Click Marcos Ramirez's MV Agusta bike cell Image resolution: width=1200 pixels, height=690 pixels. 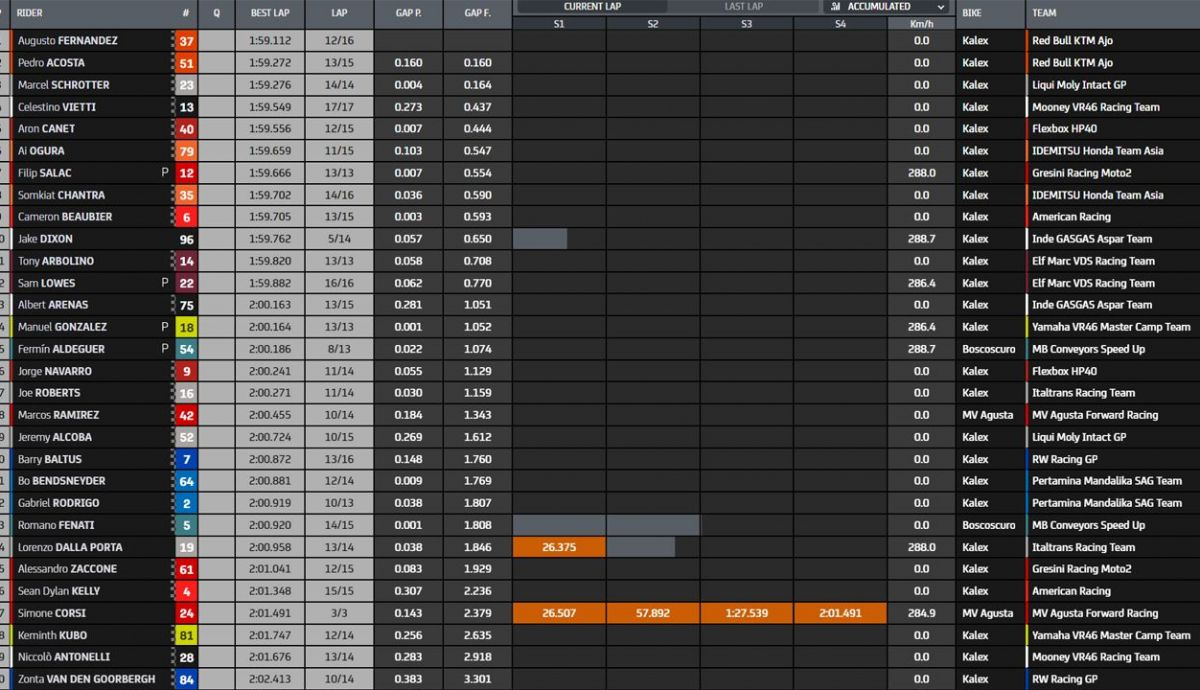click(987, 415)
